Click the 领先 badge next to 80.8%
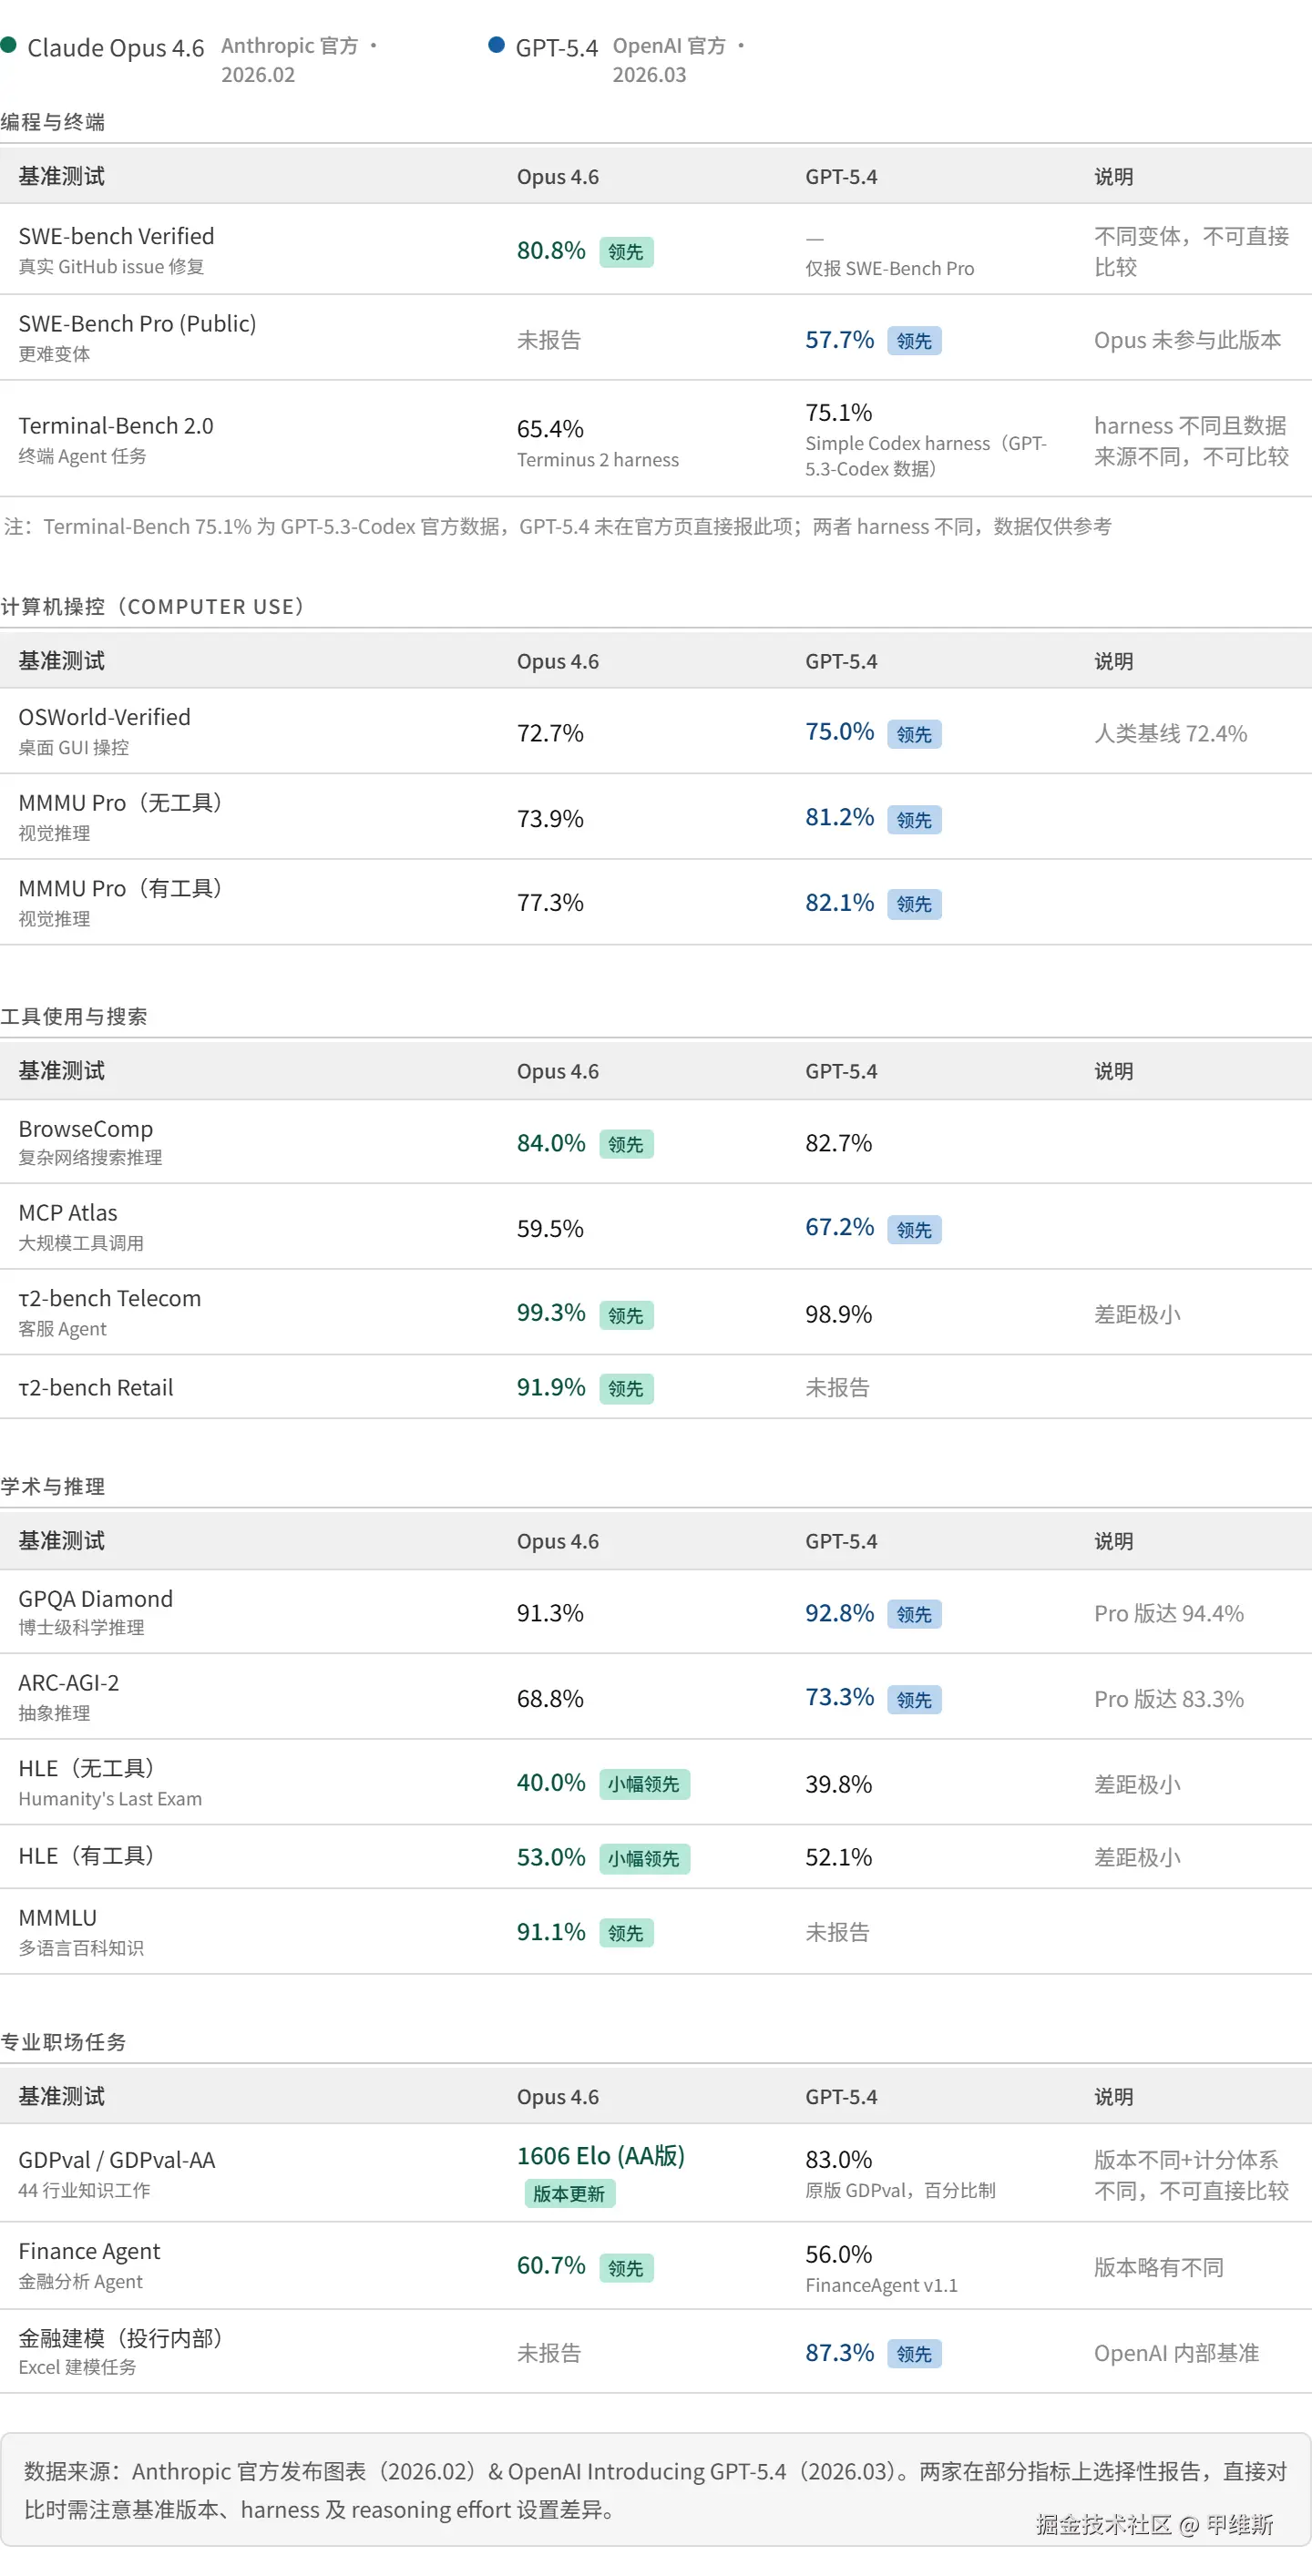Image resolution: width=1312 pixels, height=2576 pixels. (626, 252)
